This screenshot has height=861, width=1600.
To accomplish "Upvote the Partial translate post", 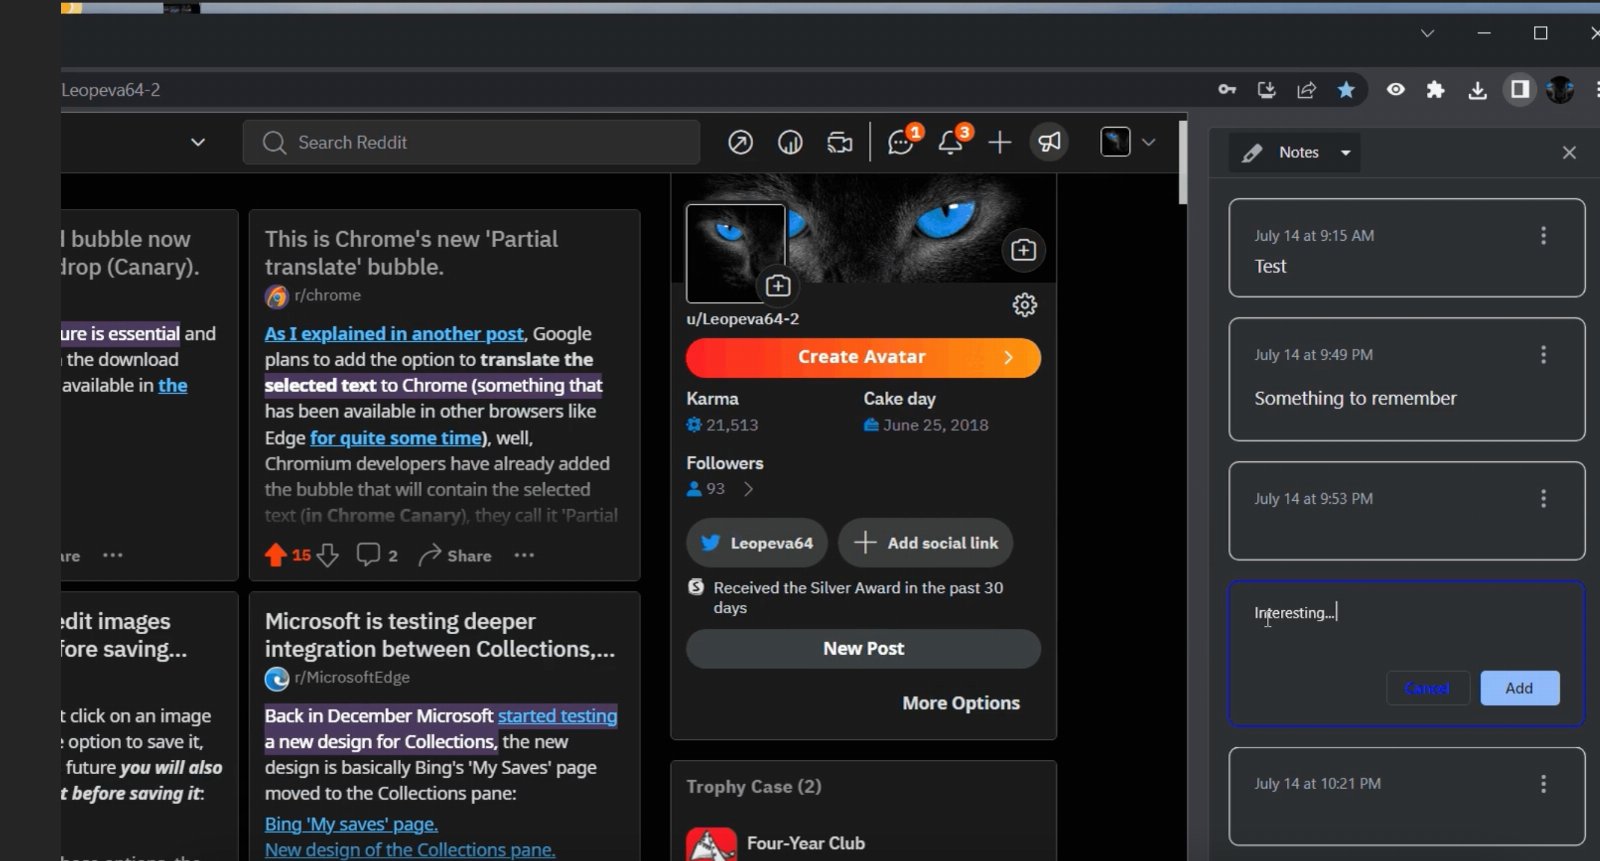I will click(x=276, y=555).
